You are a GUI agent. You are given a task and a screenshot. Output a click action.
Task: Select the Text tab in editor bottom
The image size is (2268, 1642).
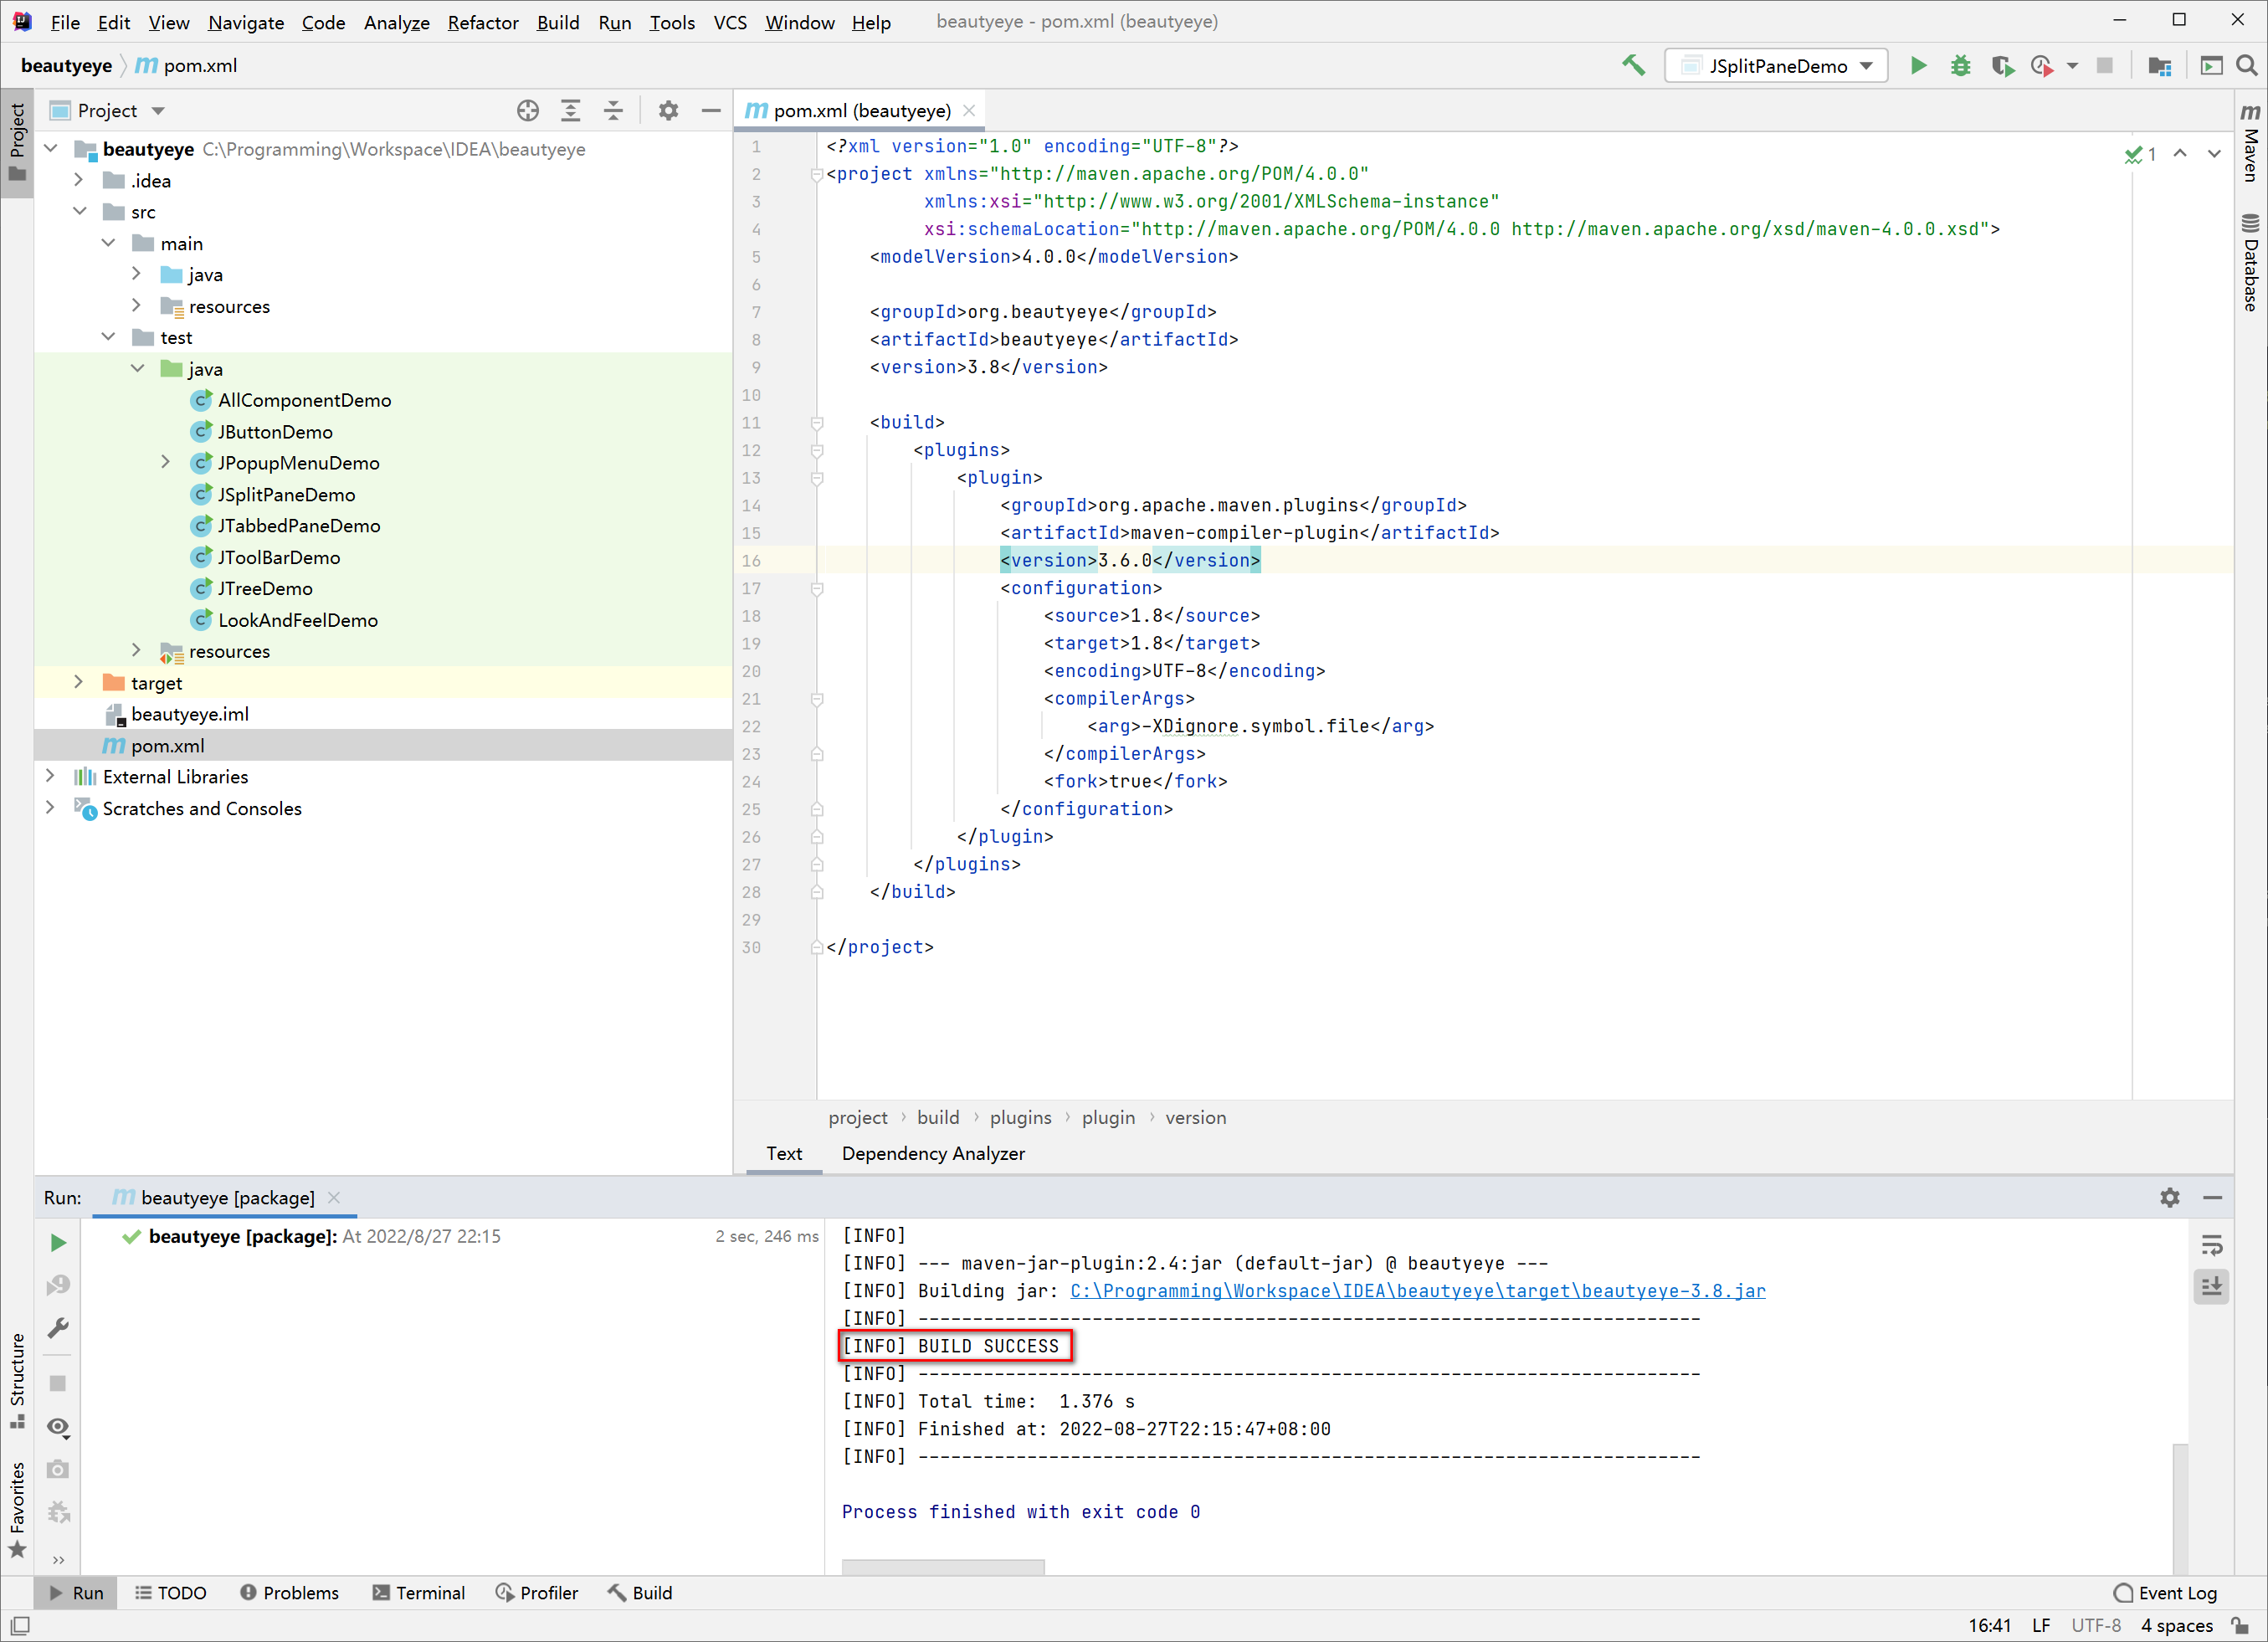coord(783,1152)
